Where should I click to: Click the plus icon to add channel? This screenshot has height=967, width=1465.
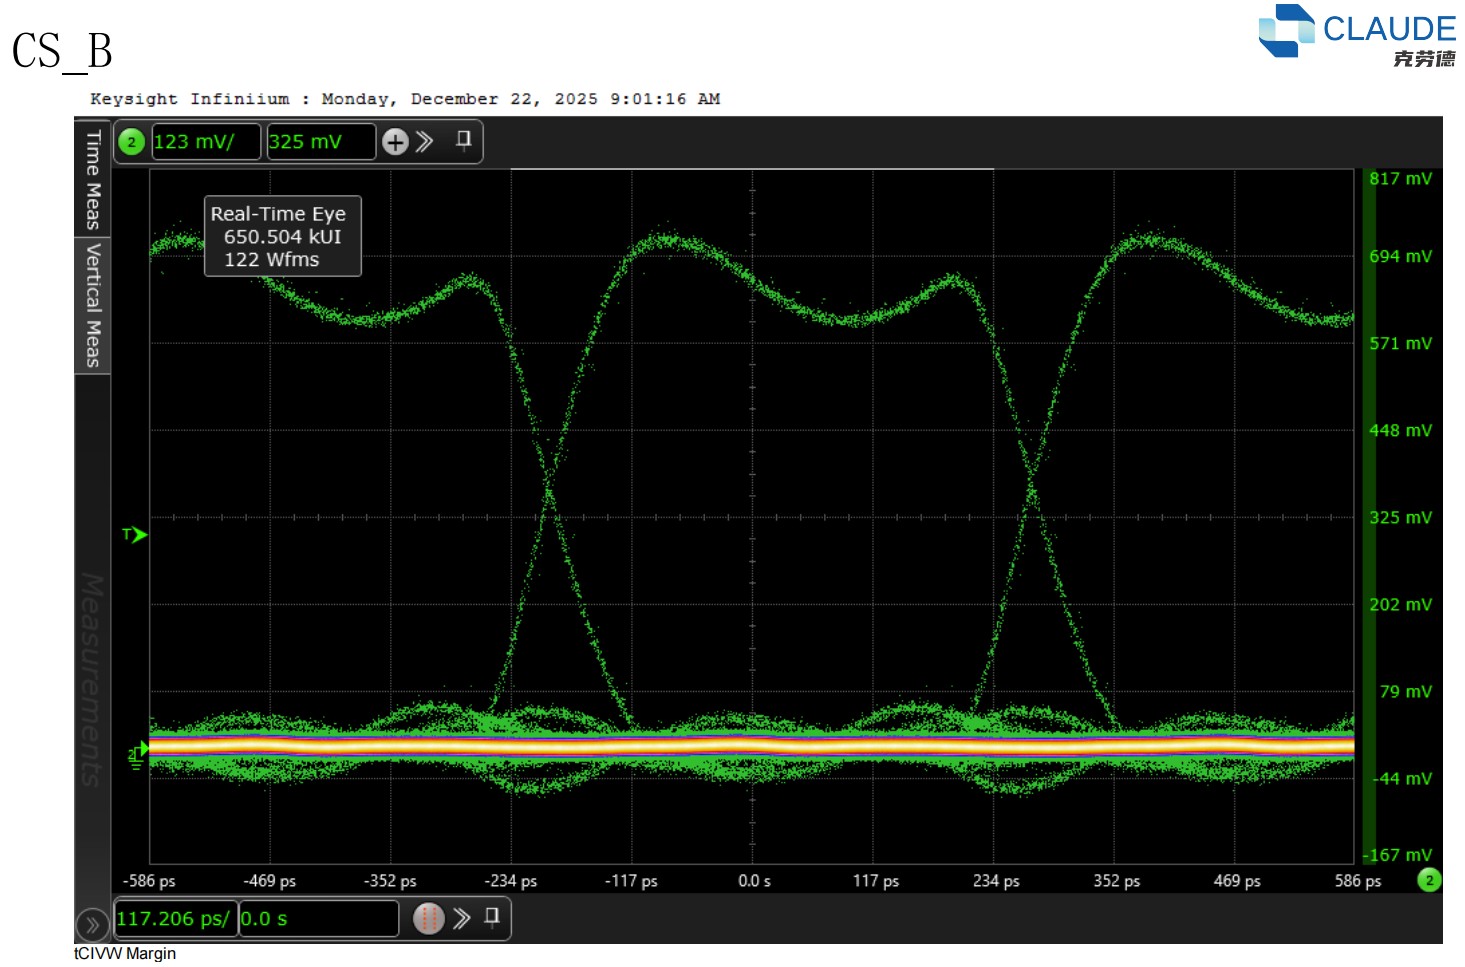[x=395, y=142]
